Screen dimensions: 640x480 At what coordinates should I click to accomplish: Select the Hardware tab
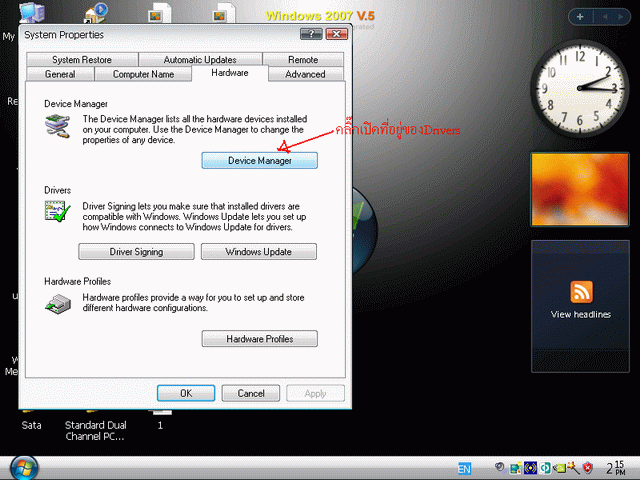230,73
